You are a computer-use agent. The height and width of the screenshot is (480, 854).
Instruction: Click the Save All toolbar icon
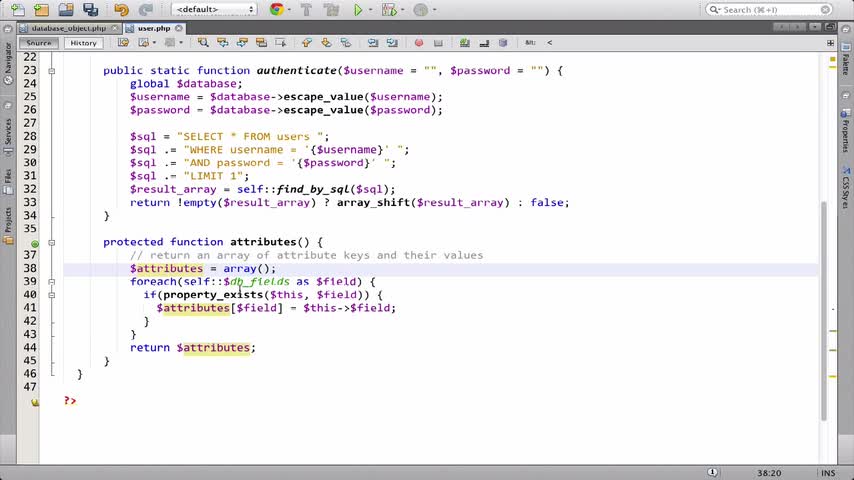[x=90, y=9]
